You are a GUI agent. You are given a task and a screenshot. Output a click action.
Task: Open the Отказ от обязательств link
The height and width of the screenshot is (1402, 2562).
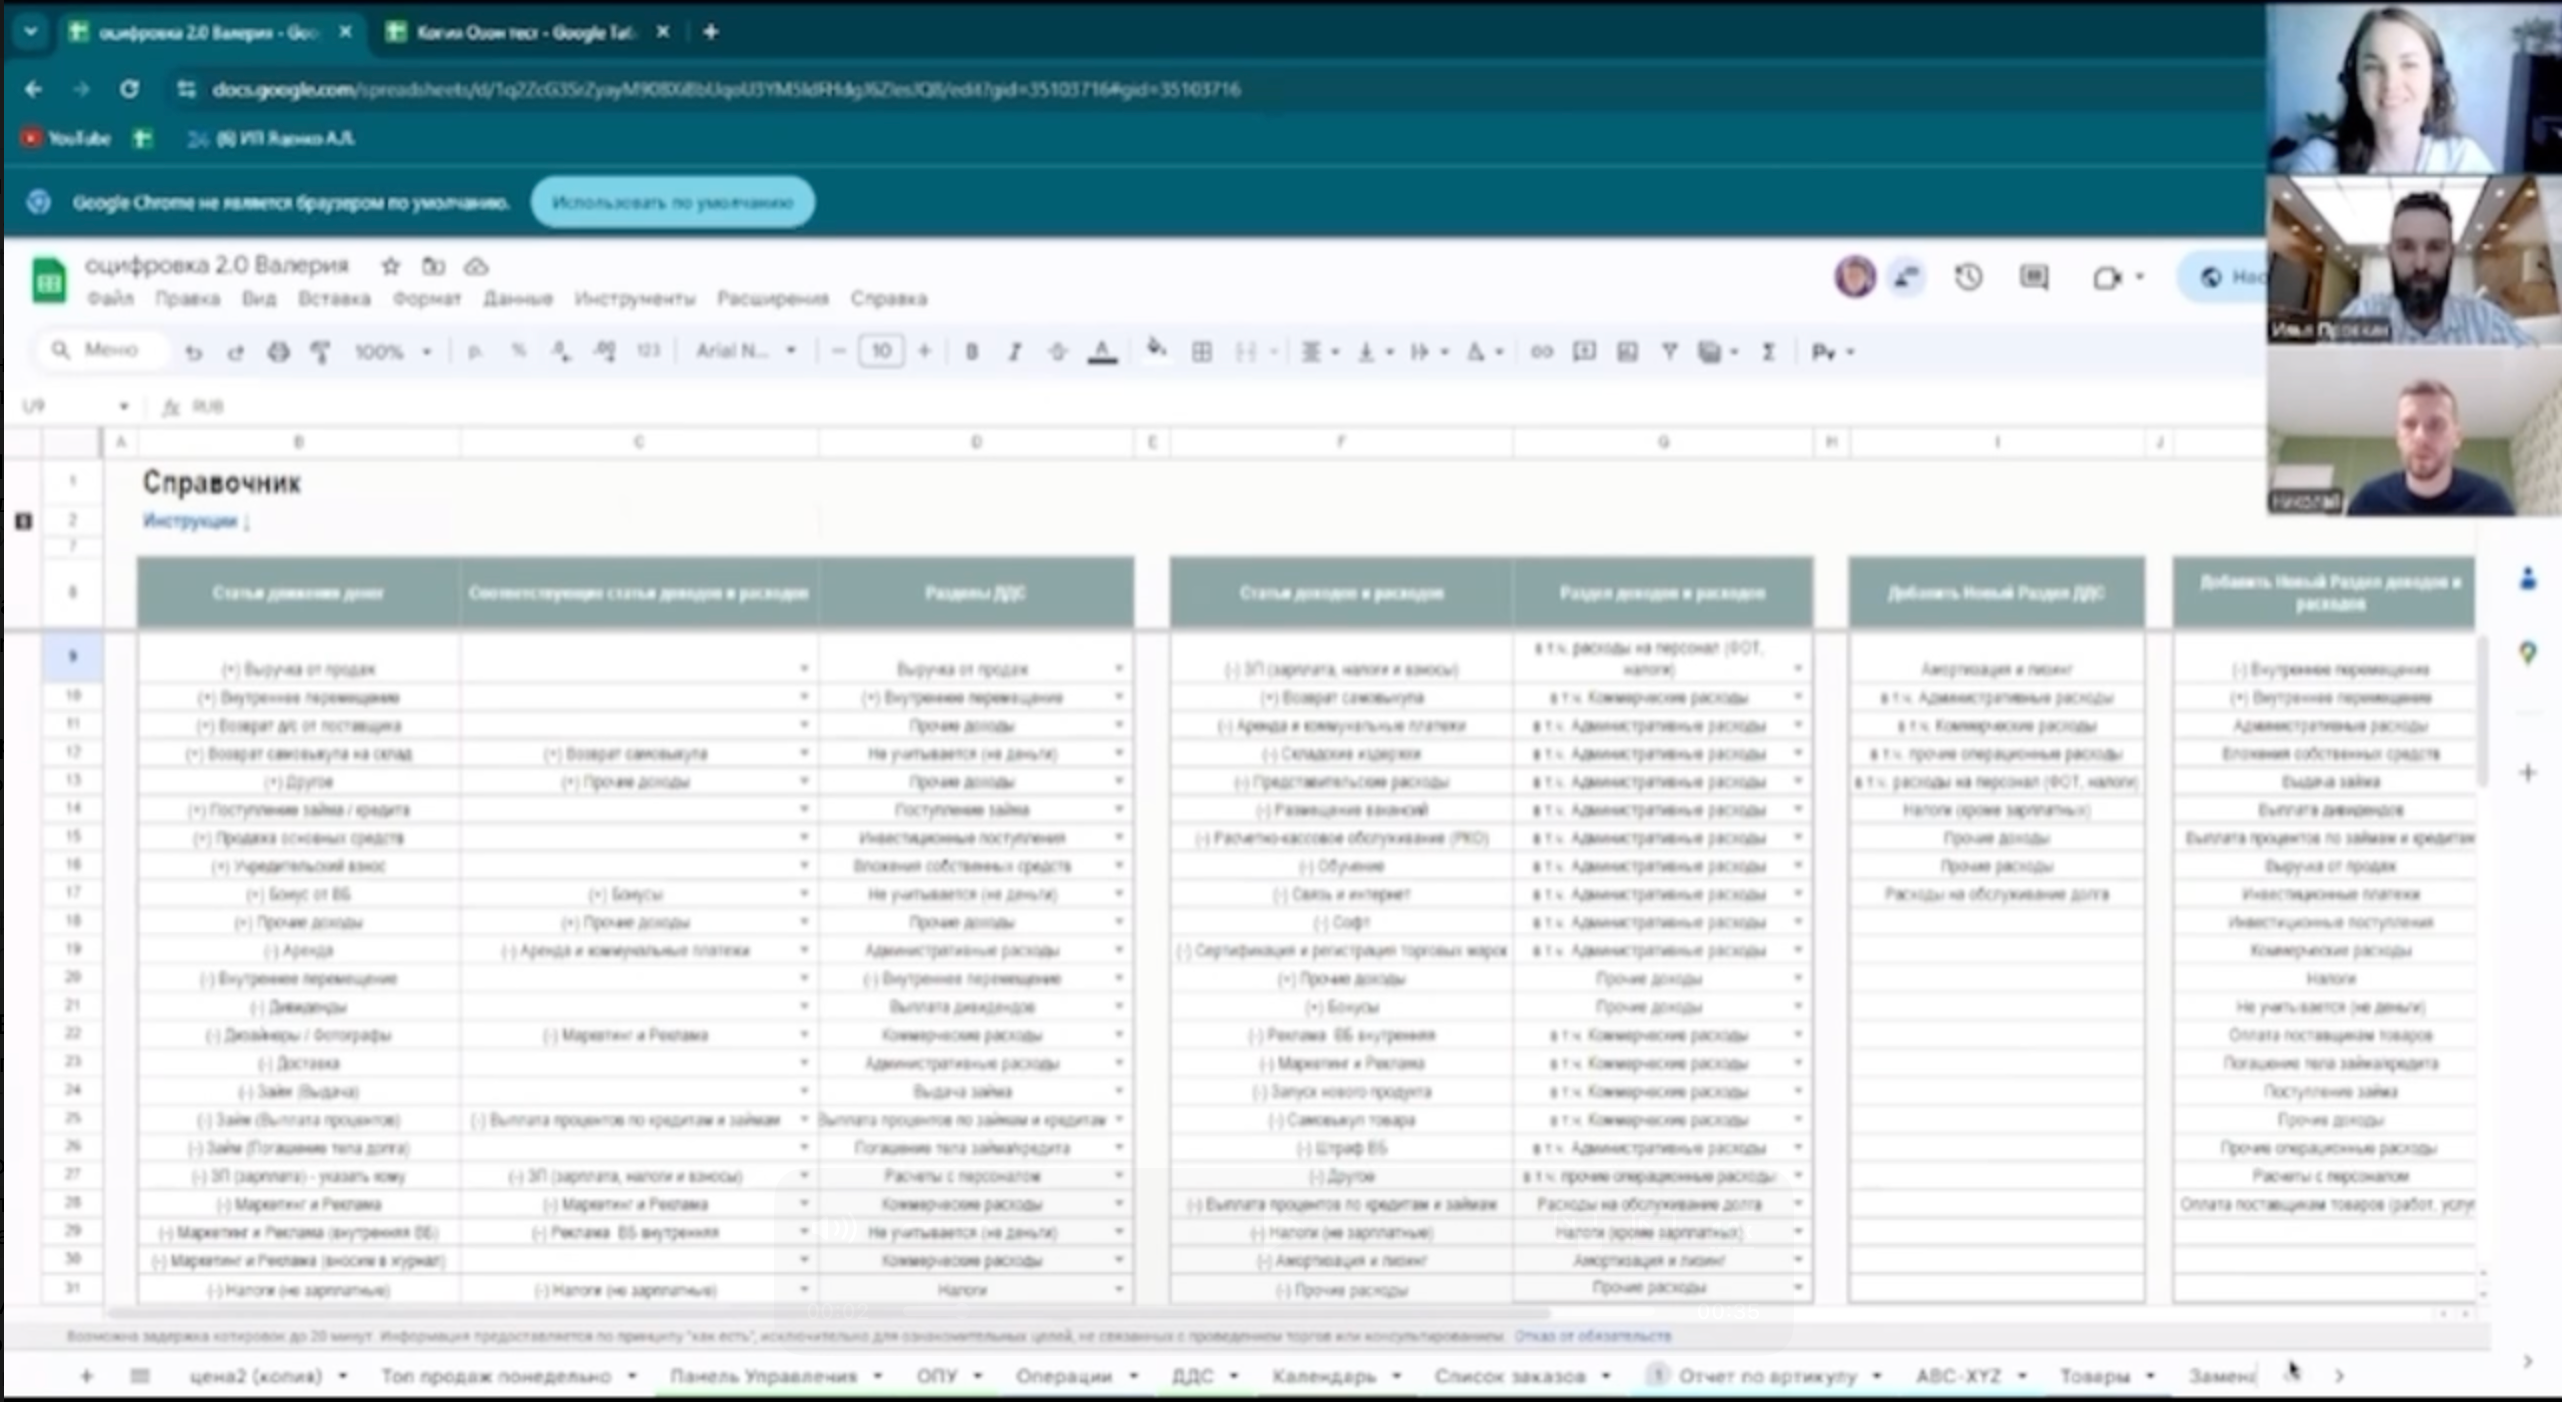[x=1592, y=1336]
